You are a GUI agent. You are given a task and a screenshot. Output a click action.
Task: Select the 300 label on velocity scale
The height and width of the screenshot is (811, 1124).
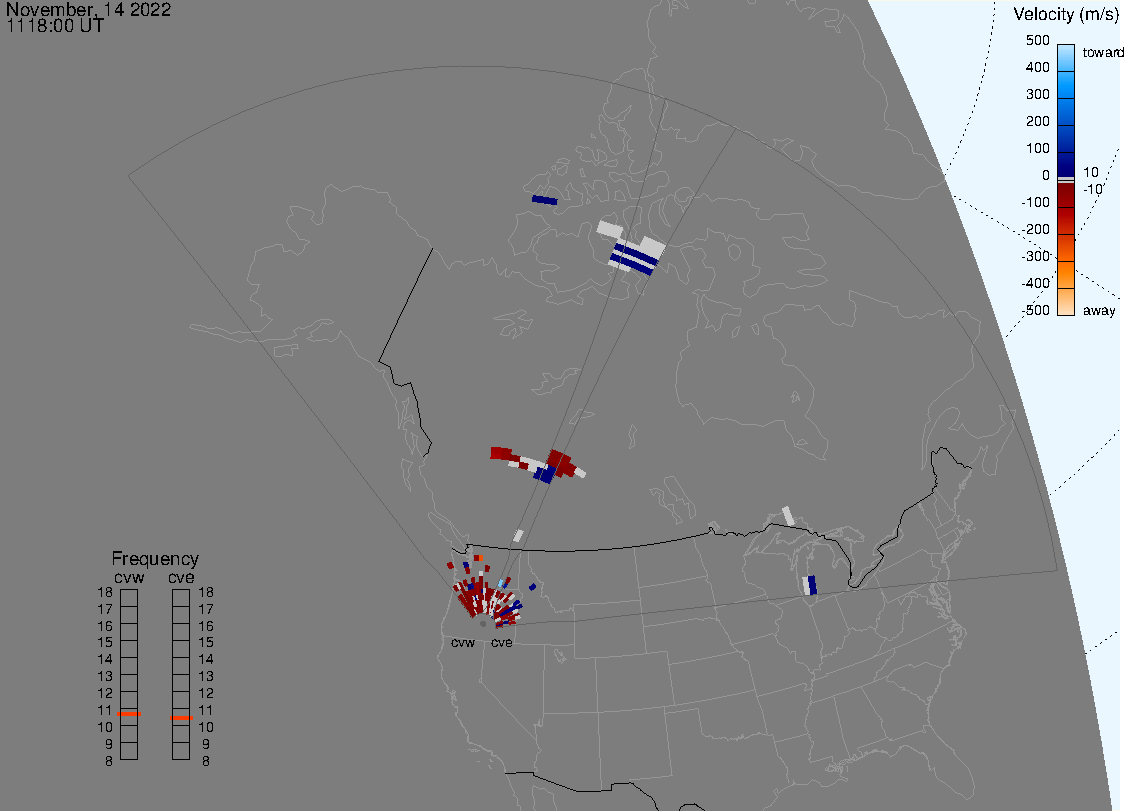(x=1037, y=95)
